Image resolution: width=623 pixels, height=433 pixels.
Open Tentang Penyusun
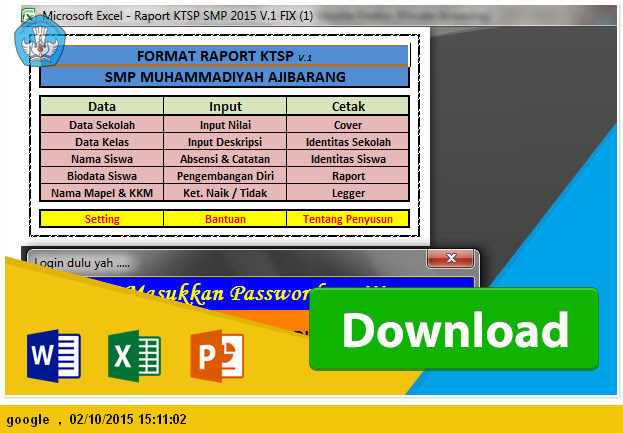(x=348, y=219)
